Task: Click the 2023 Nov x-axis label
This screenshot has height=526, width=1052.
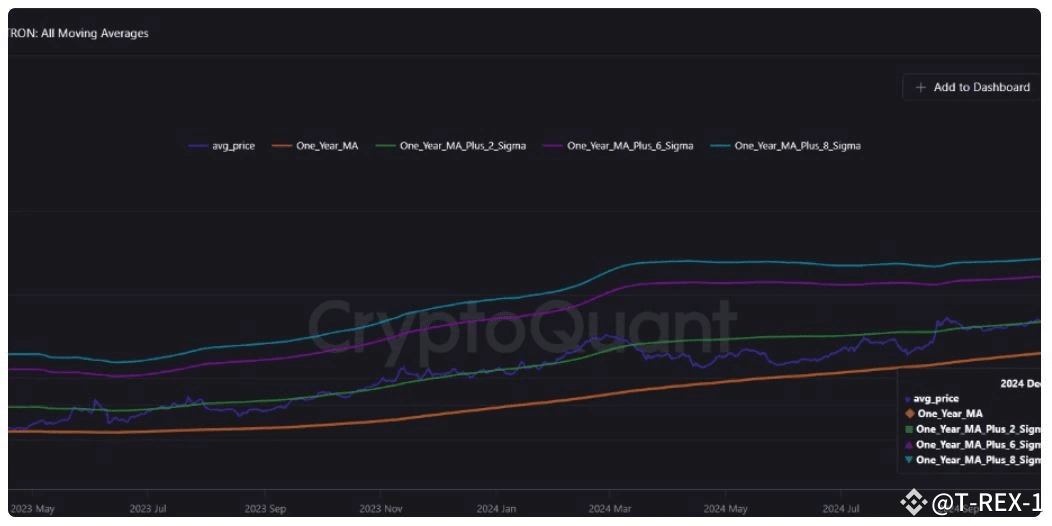Action: point(381,508)
